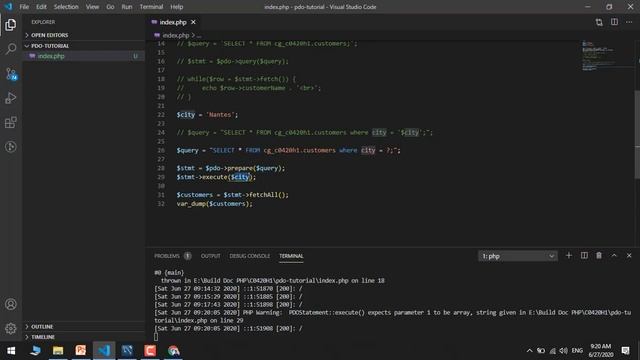Select index.php in the explorer tree
640x360 pixels.
tap(84, 56)
